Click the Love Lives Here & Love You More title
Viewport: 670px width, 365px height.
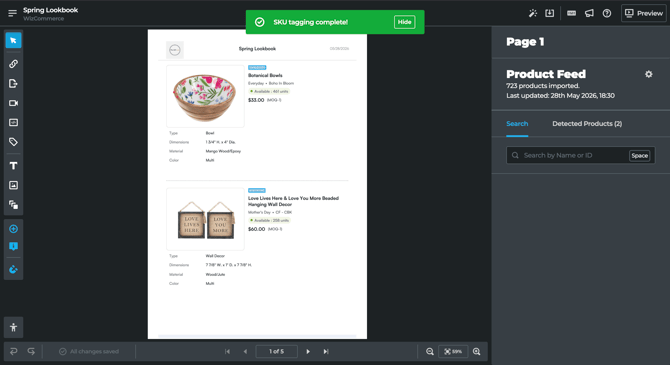point(293,201)
